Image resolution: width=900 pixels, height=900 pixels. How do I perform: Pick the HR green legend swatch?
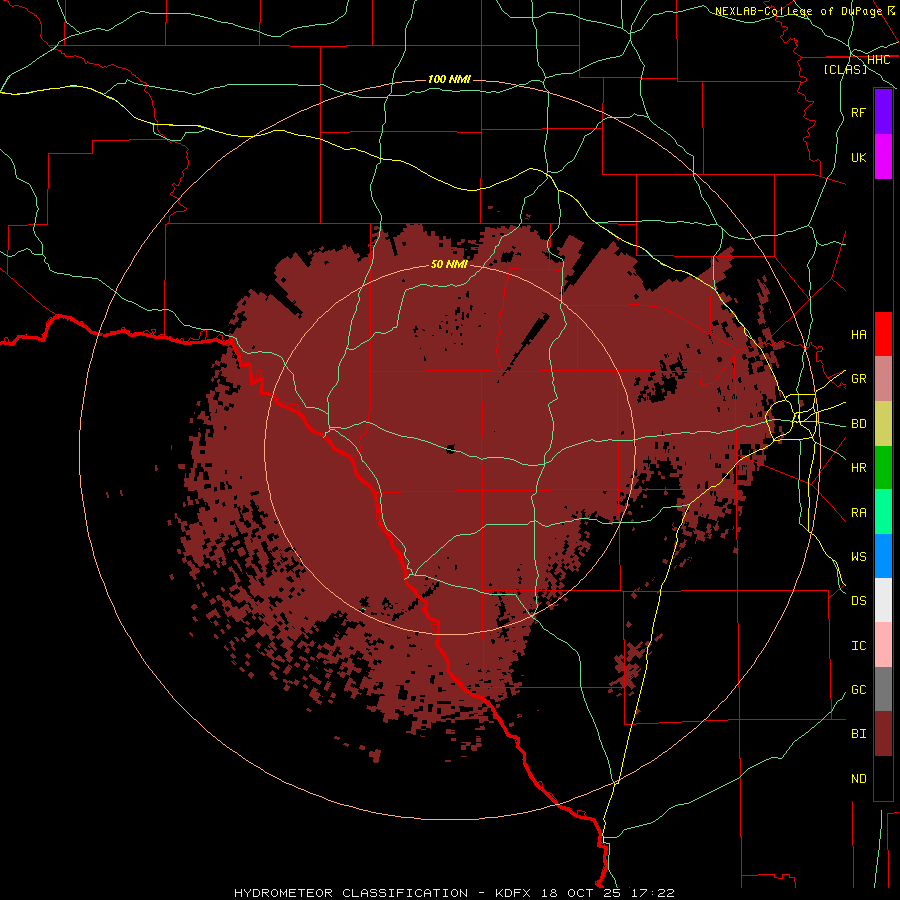(x=883, y=468)
